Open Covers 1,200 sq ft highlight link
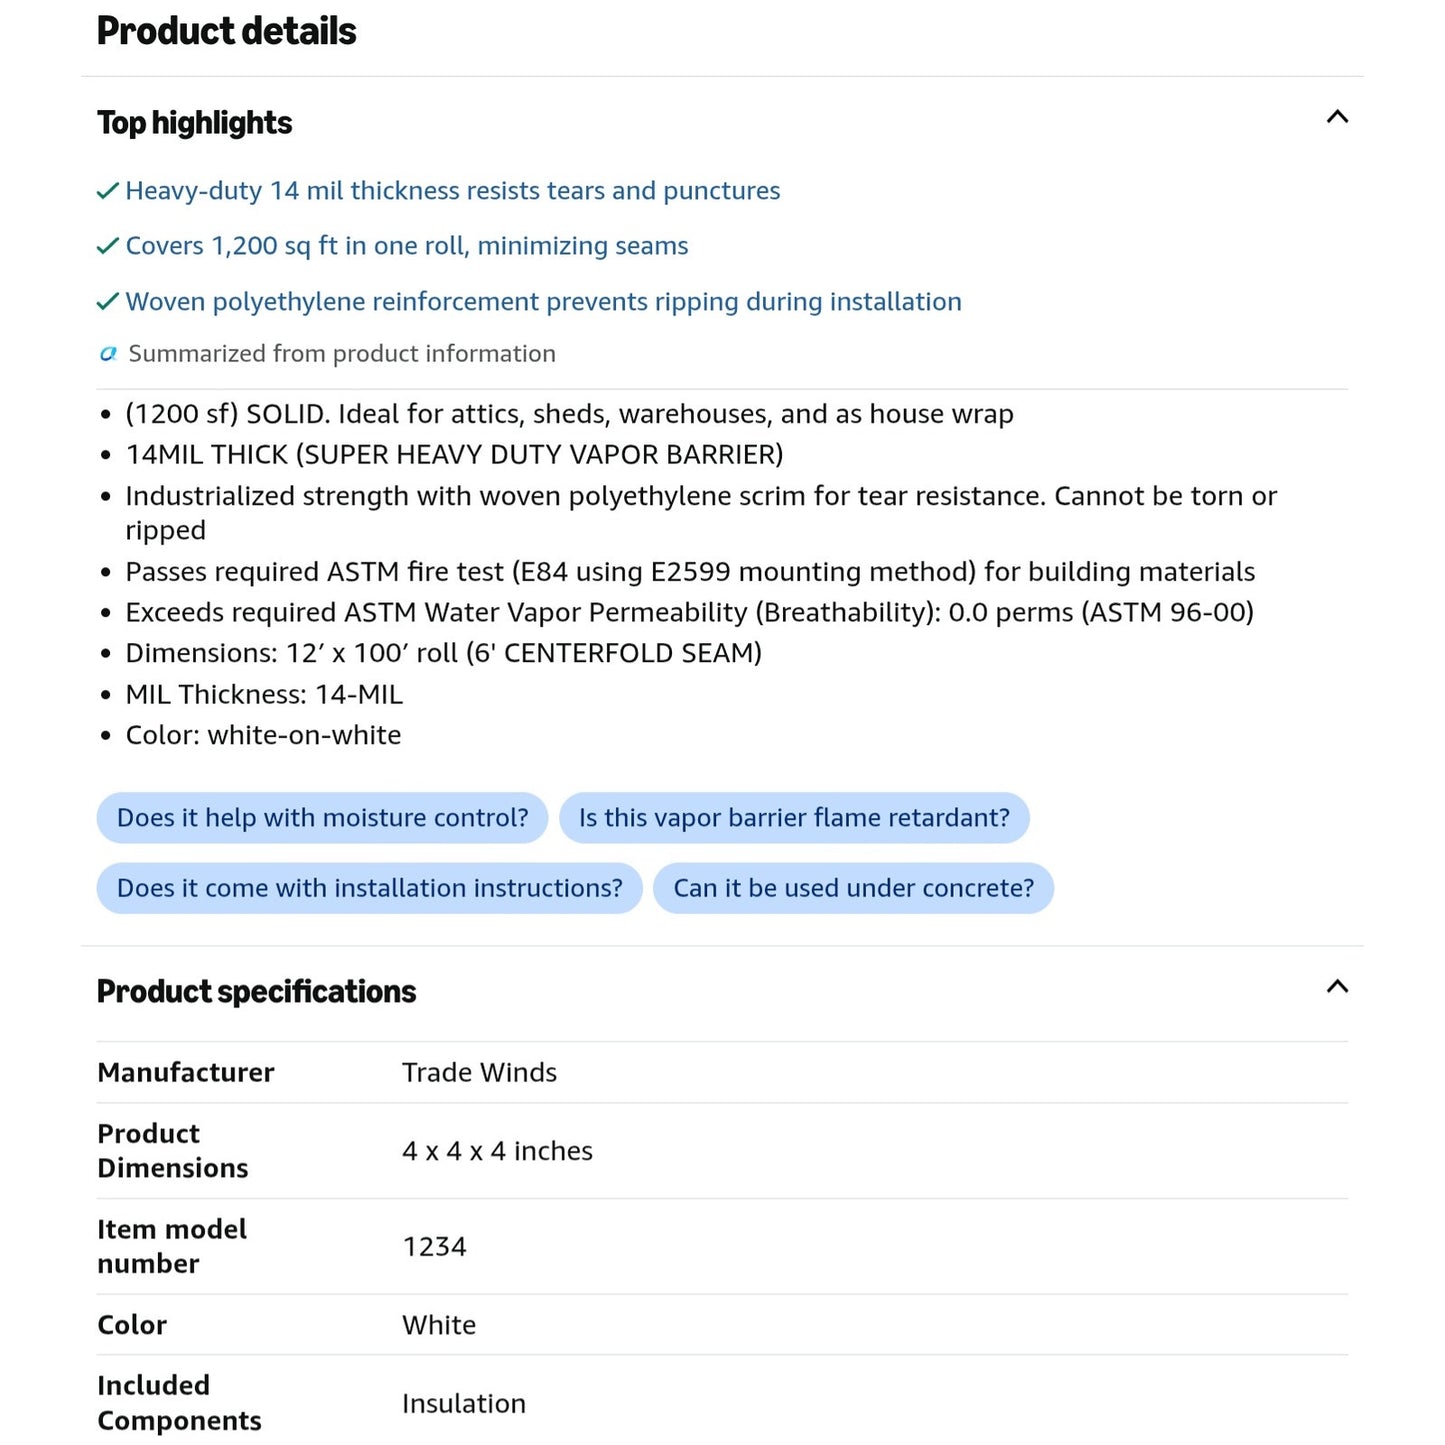This screenshot has width=1445, height=1445. click(407, 246)
